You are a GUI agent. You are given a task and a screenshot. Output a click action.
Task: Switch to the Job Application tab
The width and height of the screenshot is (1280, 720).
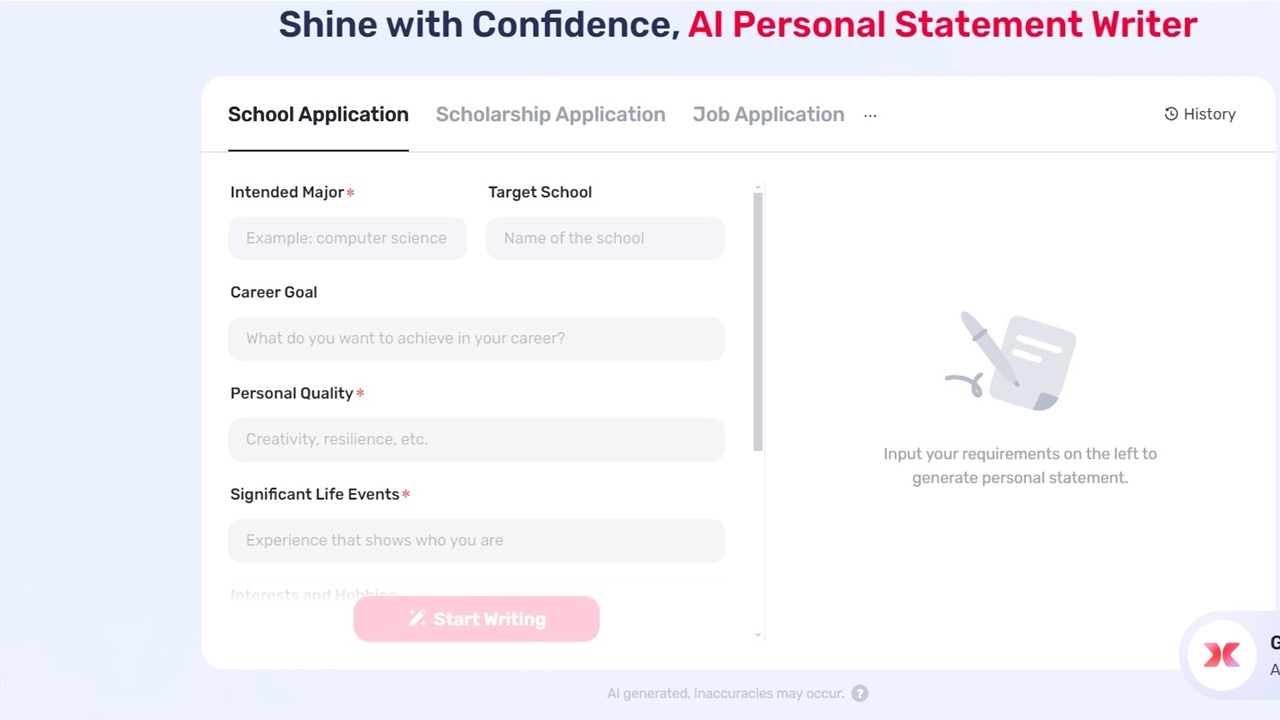tap(768, 114)
